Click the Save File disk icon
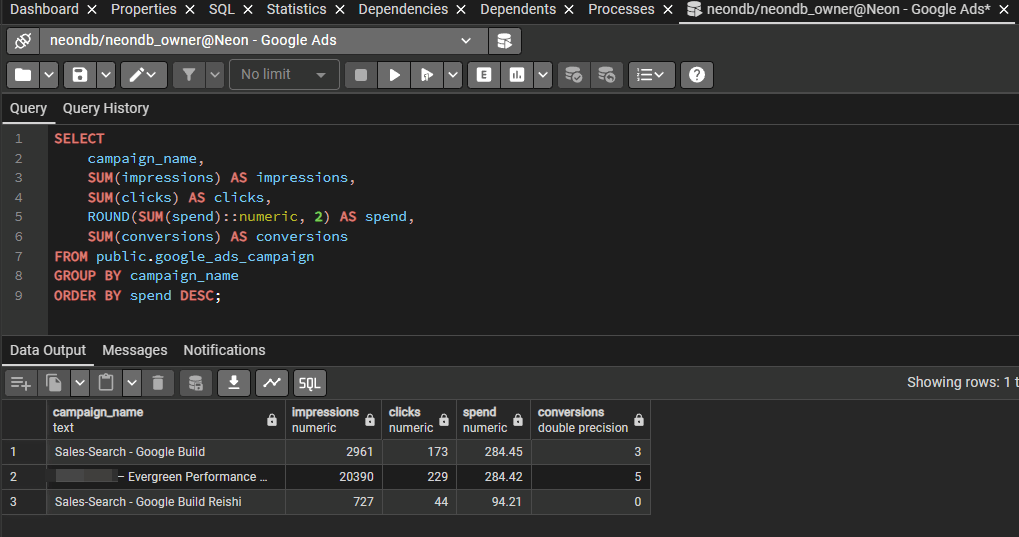This screenshot has width=1019, height=537. (80, 75)
